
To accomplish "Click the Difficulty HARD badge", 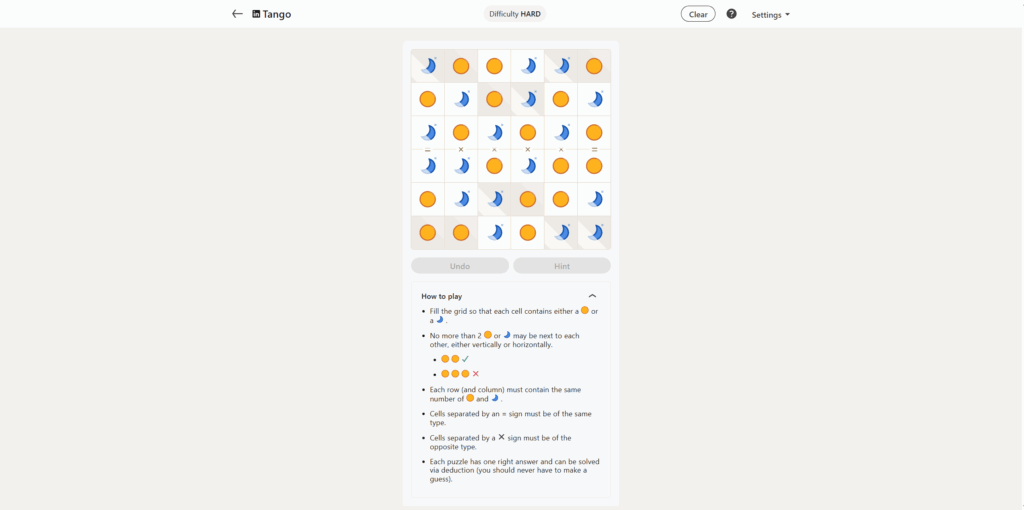I will tap(515, 14).
